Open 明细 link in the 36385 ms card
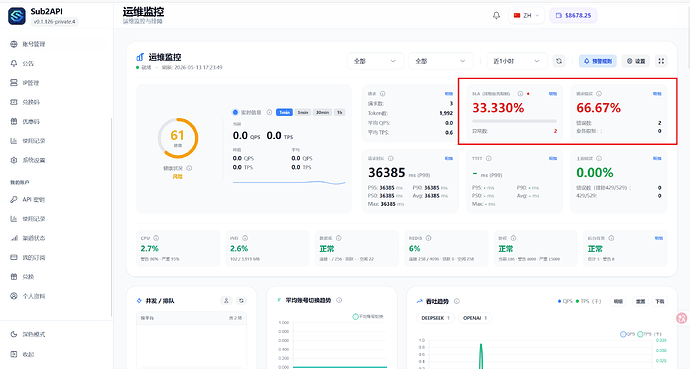690x369 pixels. pyautogui.click(x=448, y=158)
